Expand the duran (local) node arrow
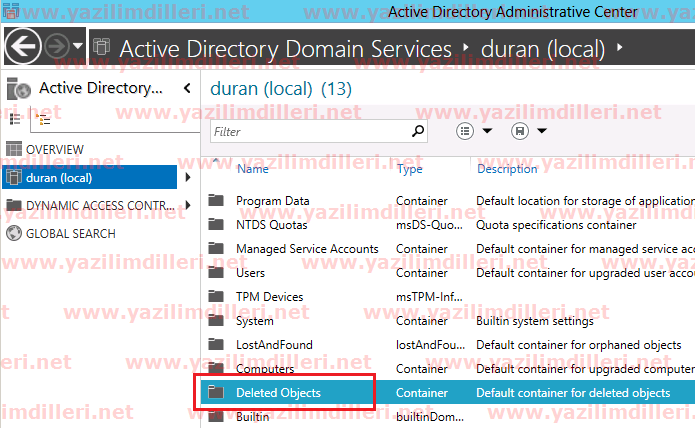 pyautogui.click(x=188, y=178)
